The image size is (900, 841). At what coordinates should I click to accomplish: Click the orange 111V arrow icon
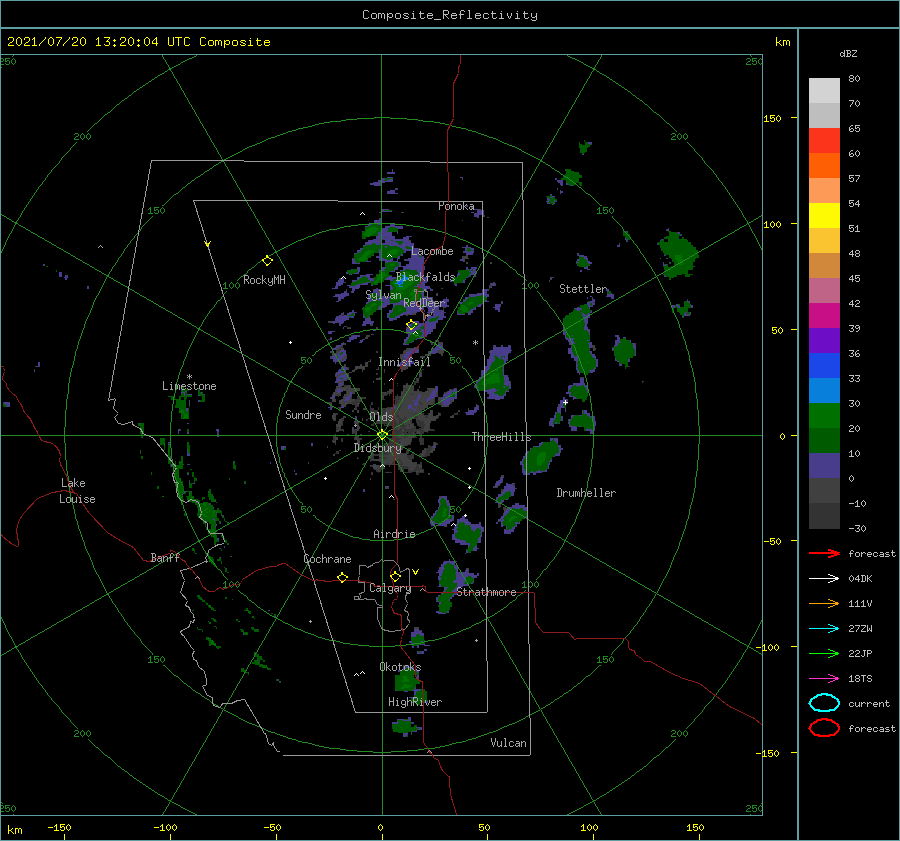point(824,603)
